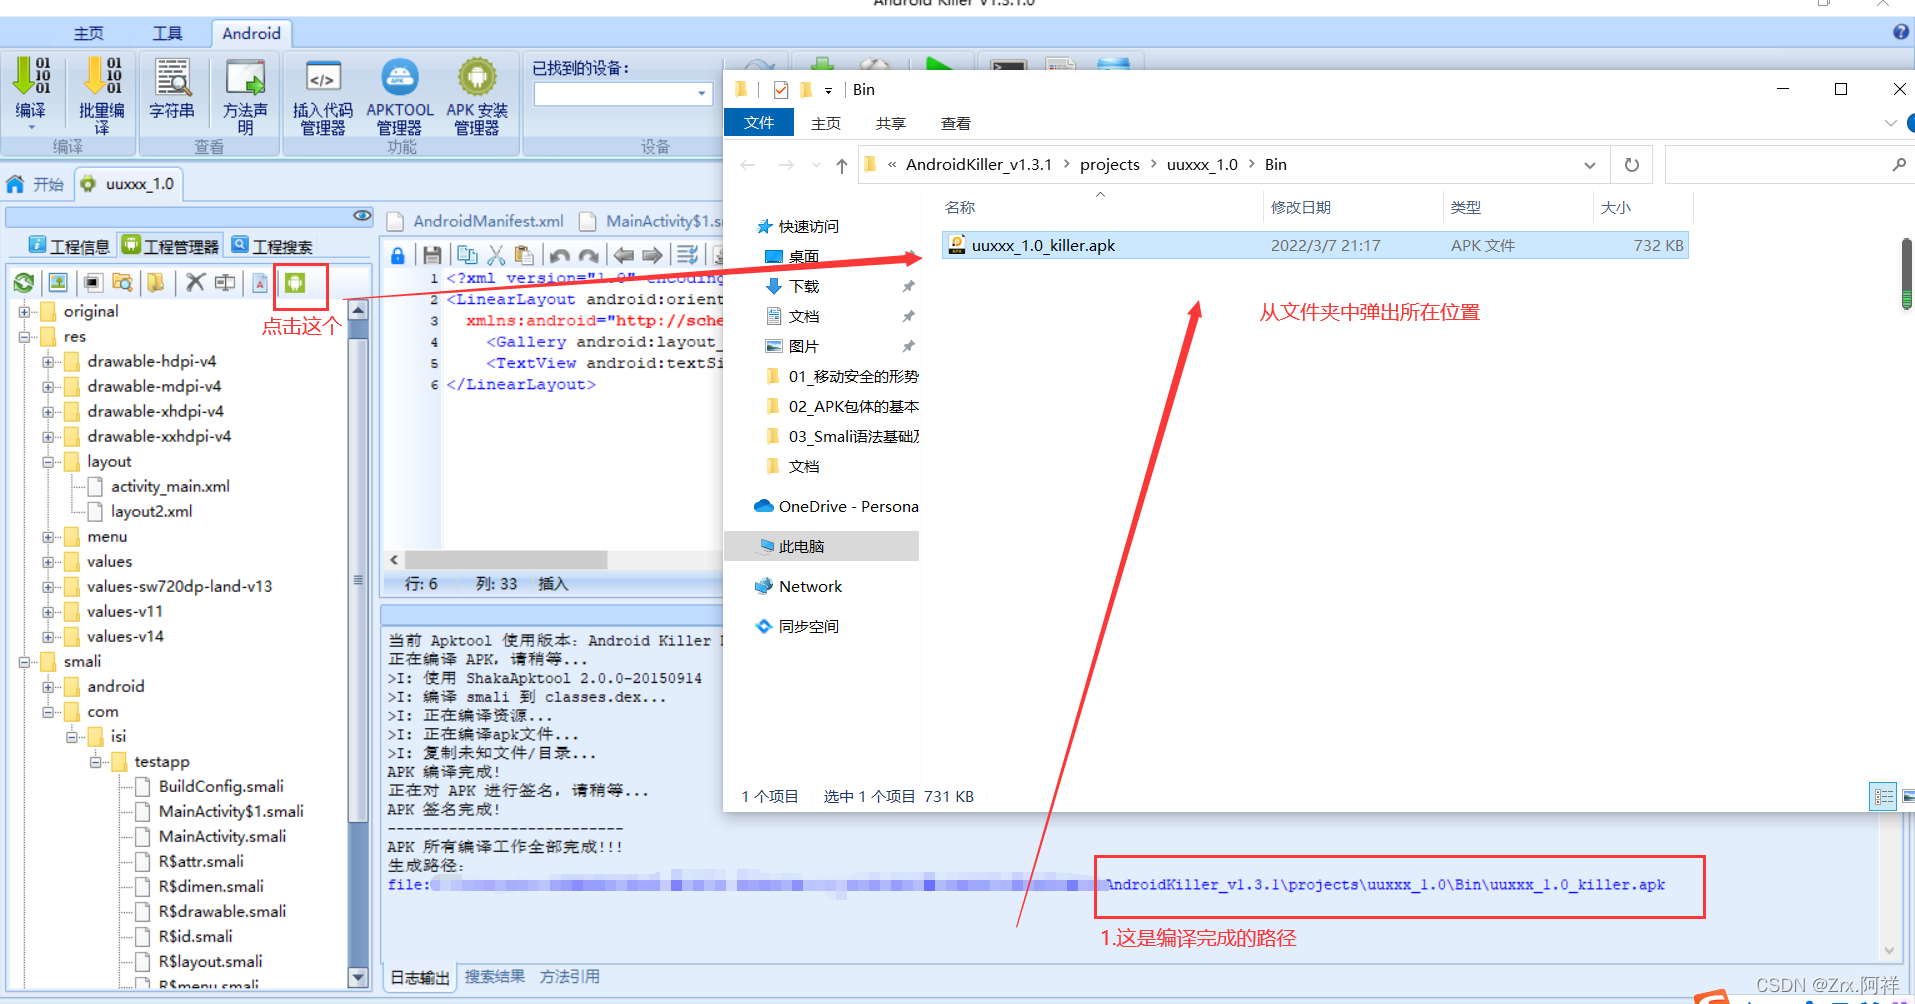Viewport: 1915px width, 1004px height.
Task: Collapse the layout folder node
Action: click(x=48, y=462)
